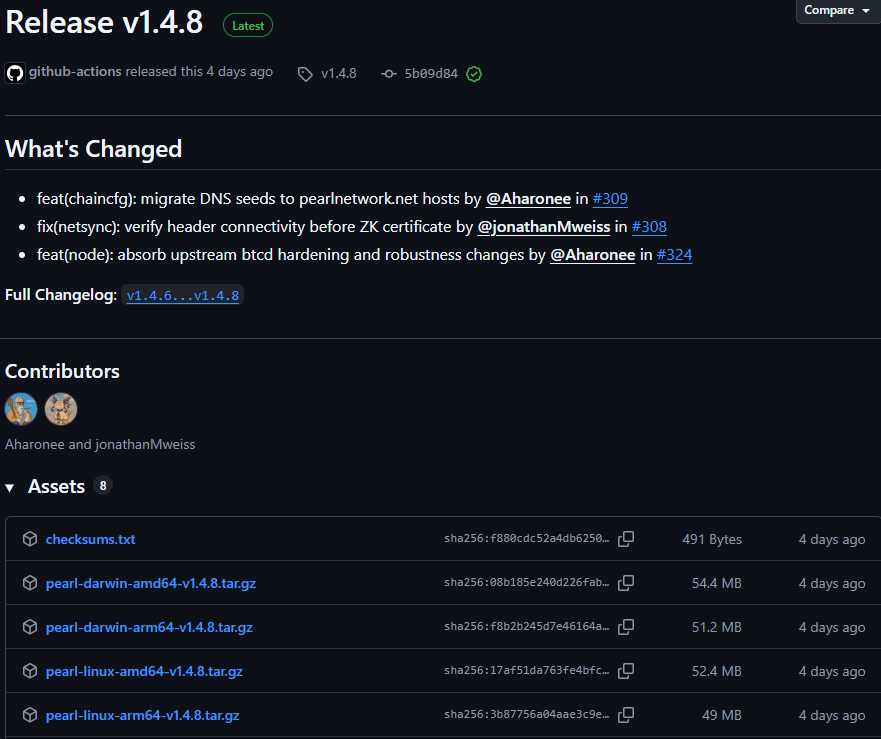
Task: Click the 52.4 MB file size
Action: pyautogui.click(x=716, y=671)
